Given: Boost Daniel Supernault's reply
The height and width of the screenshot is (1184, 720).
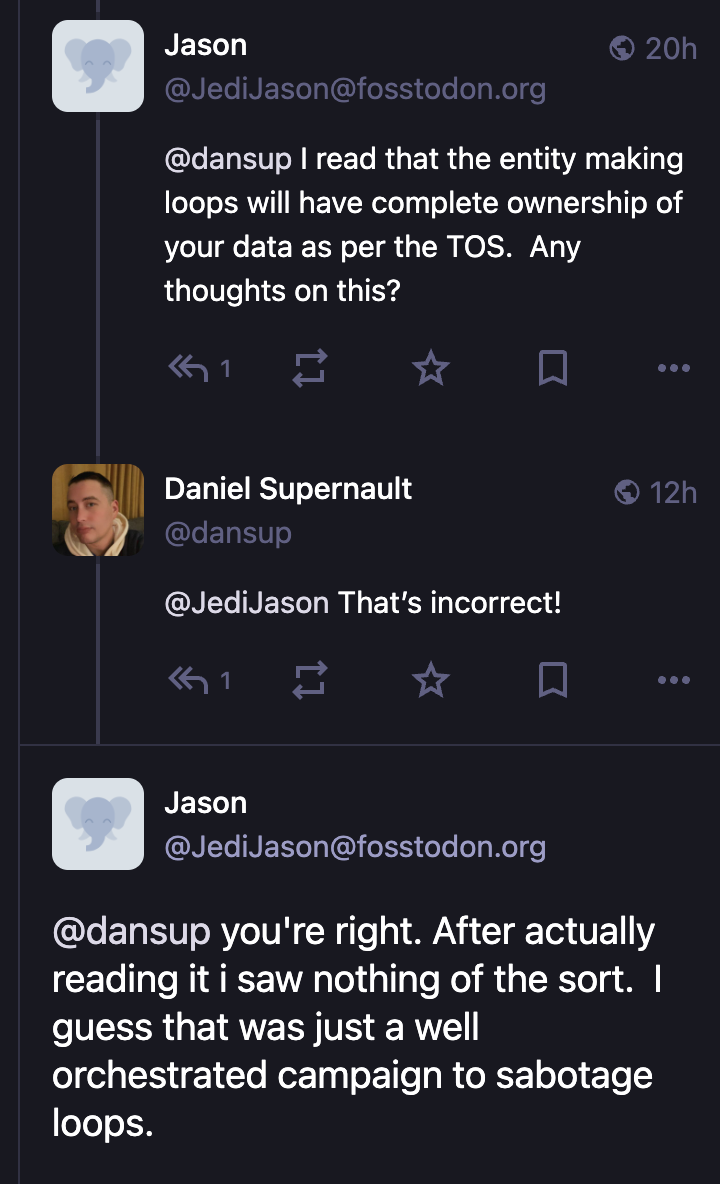Looking at the screenshot, I should pyautogui.click(x=309, y=681).
